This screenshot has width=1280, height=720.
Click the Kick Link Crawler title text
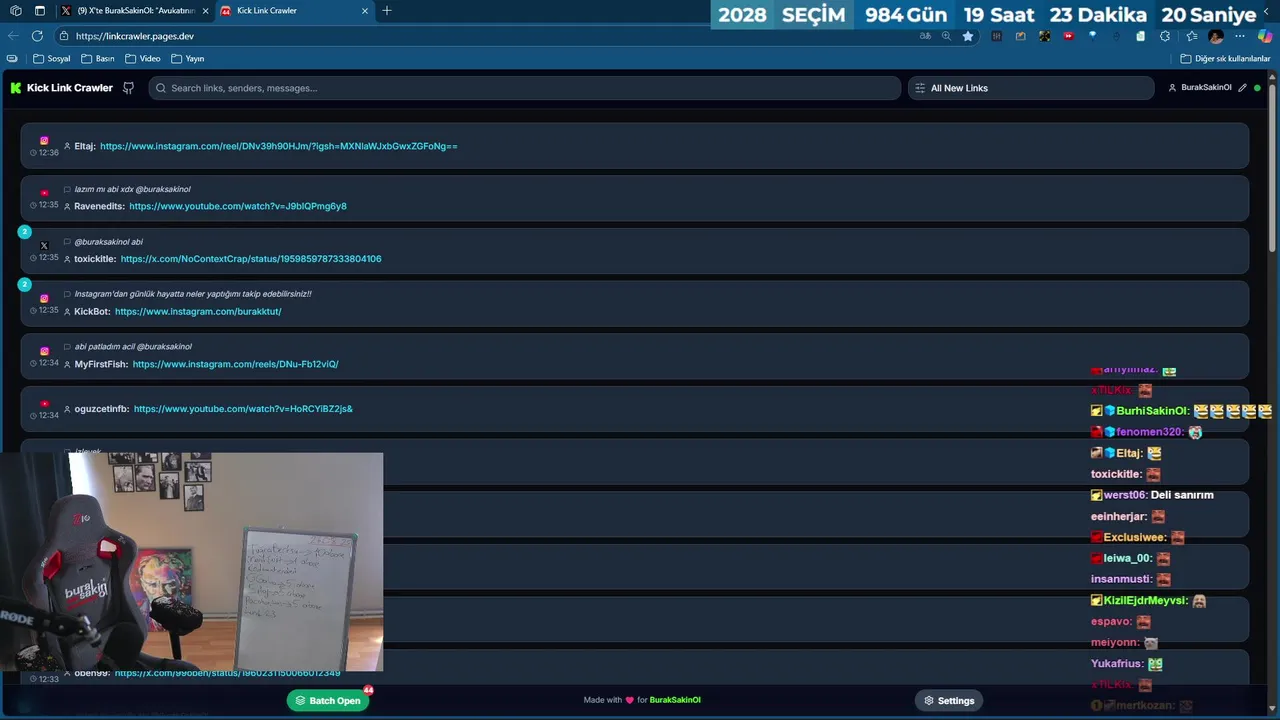pyautogui.click(x=70, y=88)
